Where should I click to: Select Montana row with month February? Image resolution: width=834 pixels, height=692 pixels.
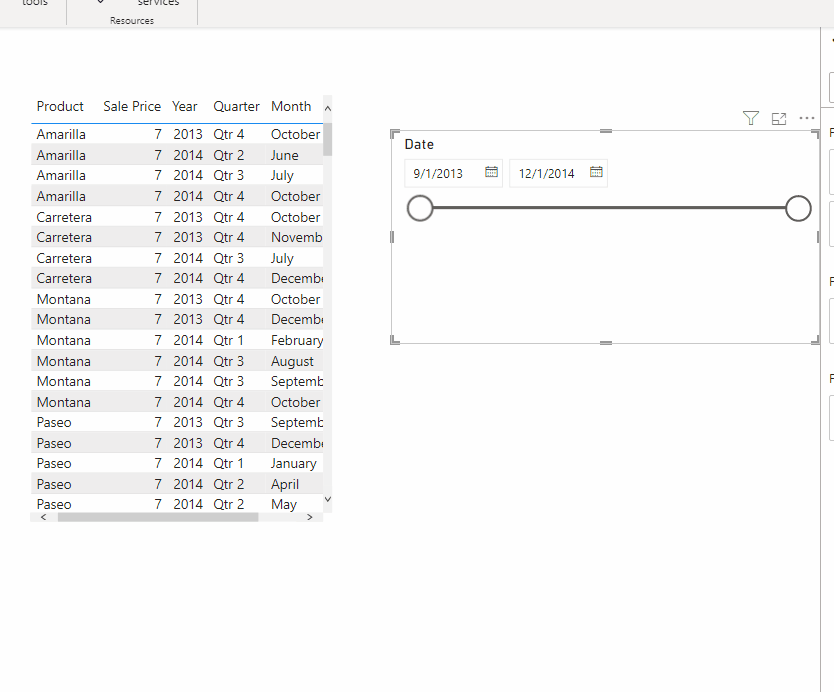pos(177,340)
